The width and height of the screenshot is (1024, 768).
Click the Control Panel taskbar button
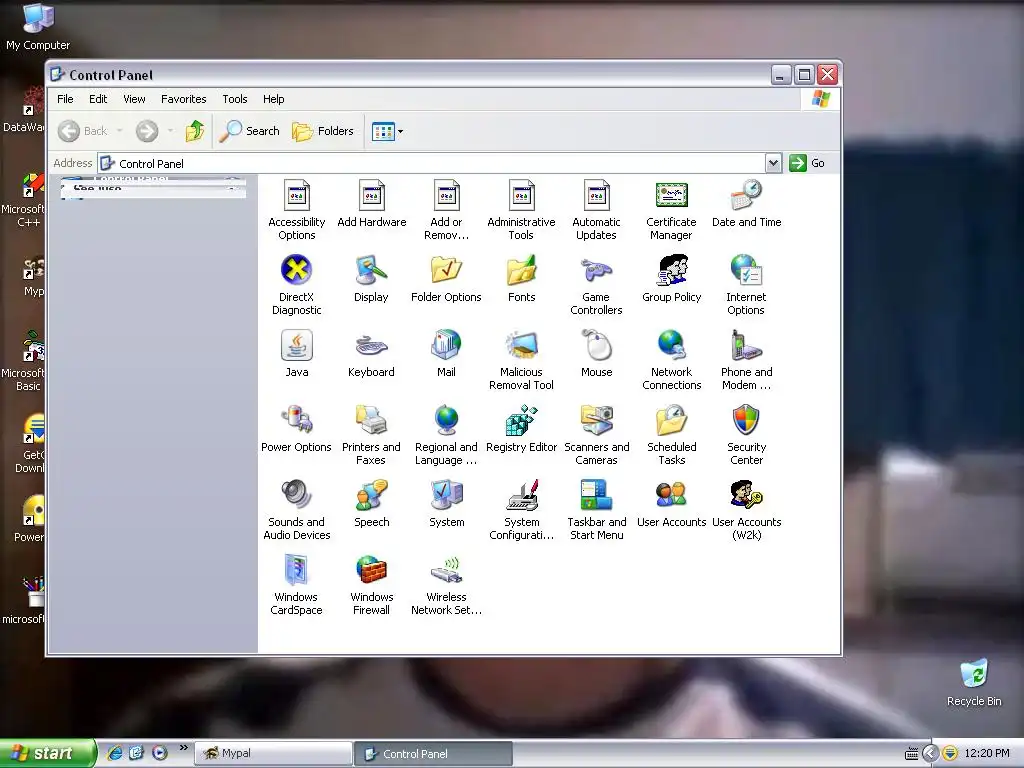pos(433,754)
